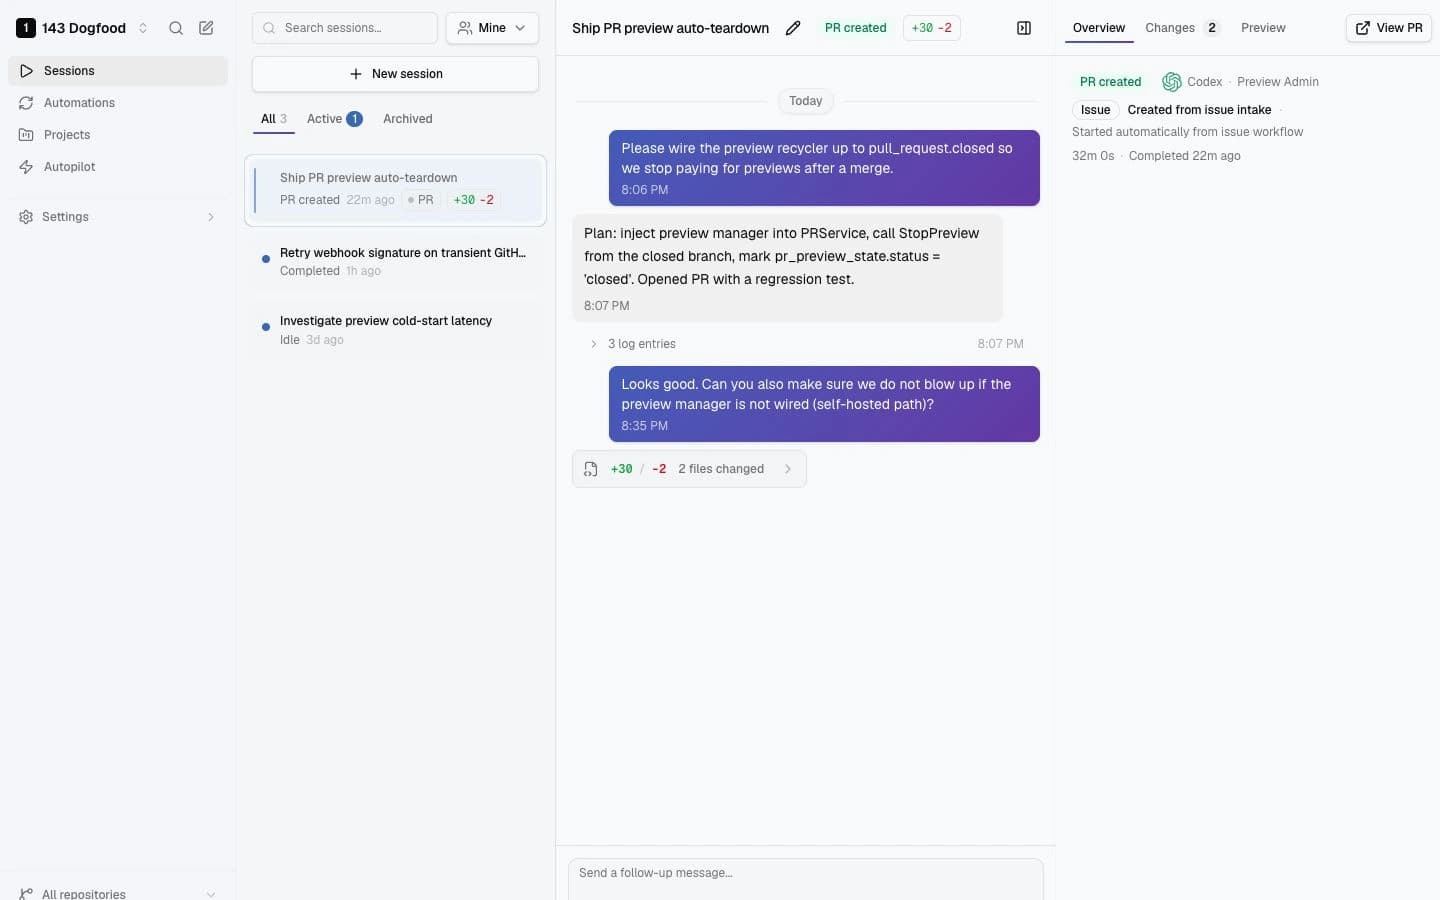Click the View PR button
This screenshot has width=1440, height=900.
[x=1389, y=28]
